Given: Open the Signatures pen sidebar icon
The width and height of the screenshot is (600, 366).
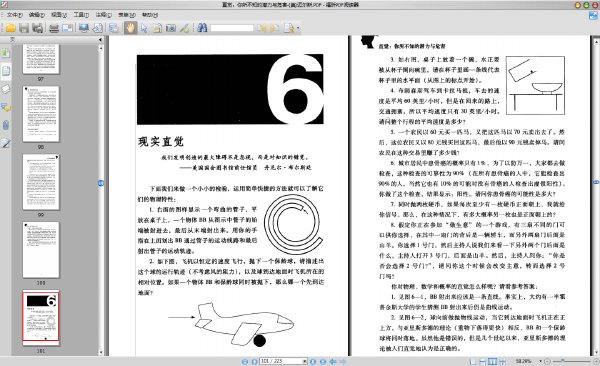Looking at the screenshot, I should 6,143.
